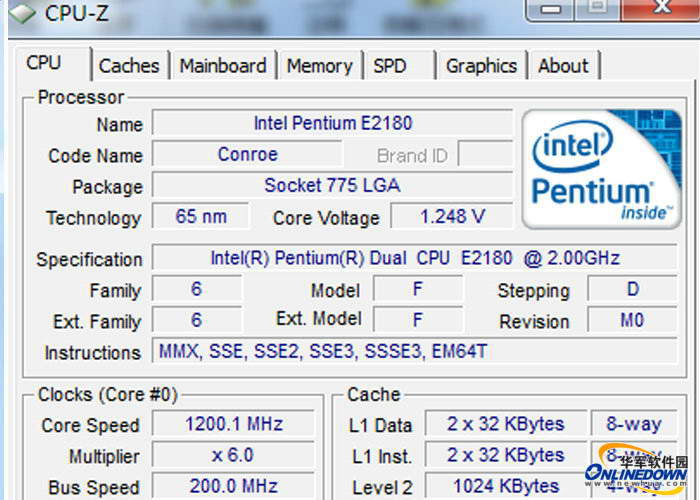Image resolution: width=700 pixels, height=500 pixels.
Task: Click the Stepping label
Action: pyautogui.click(x=533, y=291)
